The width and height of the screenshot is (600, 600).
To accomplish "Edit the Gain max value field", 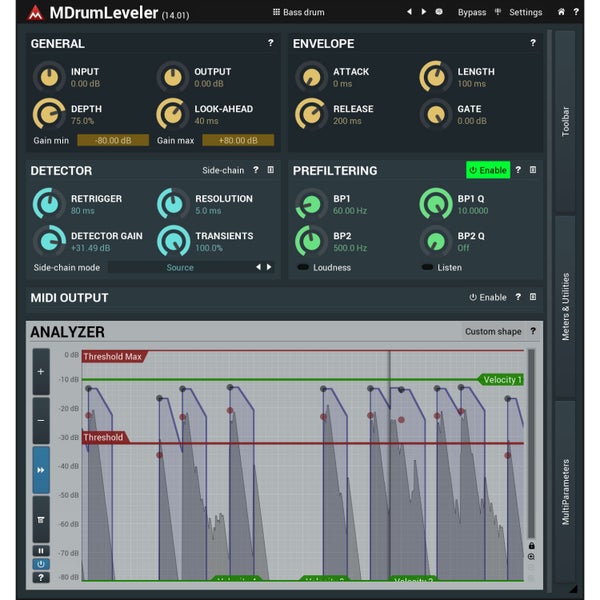I will [238, 140].
